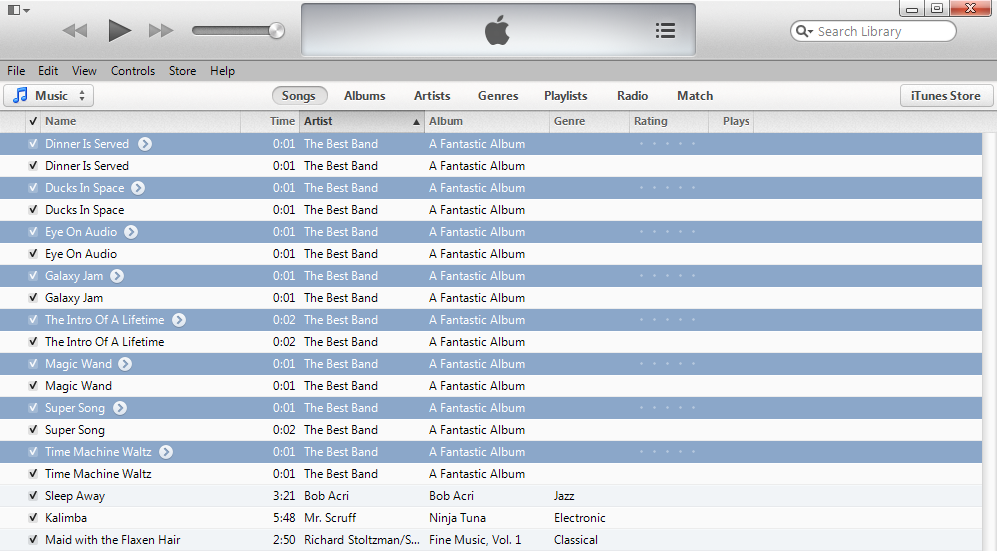Click the Mr. Scruff artist cell
Viewport: 997px width, 551px height.
(x=330, y=517)
